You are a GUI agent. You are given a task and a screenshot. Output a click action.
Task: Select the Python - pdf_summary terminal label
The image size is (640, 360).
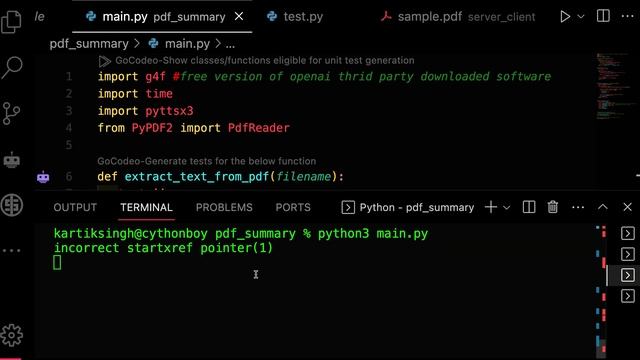(x=408, y=207)
